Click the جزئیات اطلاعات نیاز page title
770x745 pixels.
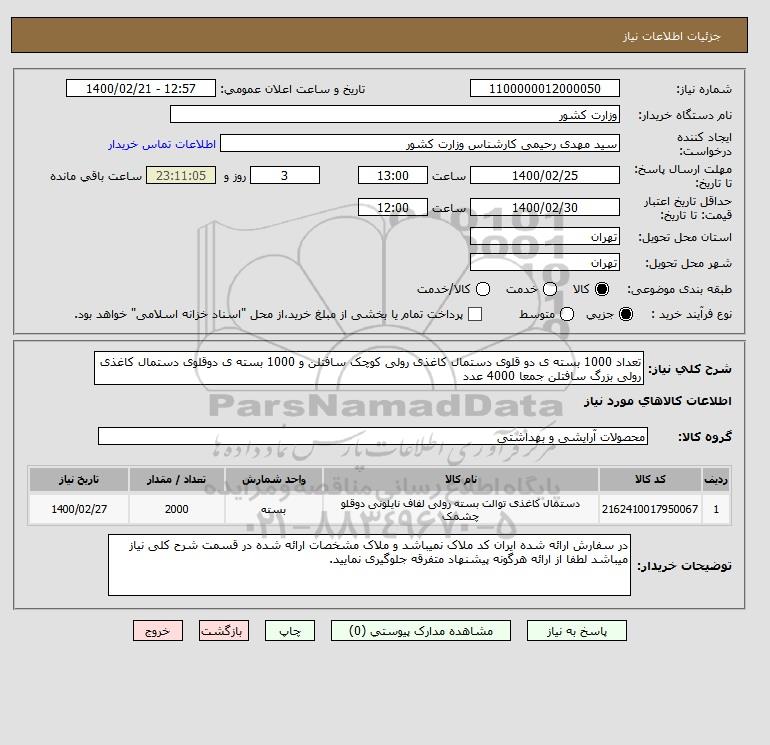click(x=671, y=36)
